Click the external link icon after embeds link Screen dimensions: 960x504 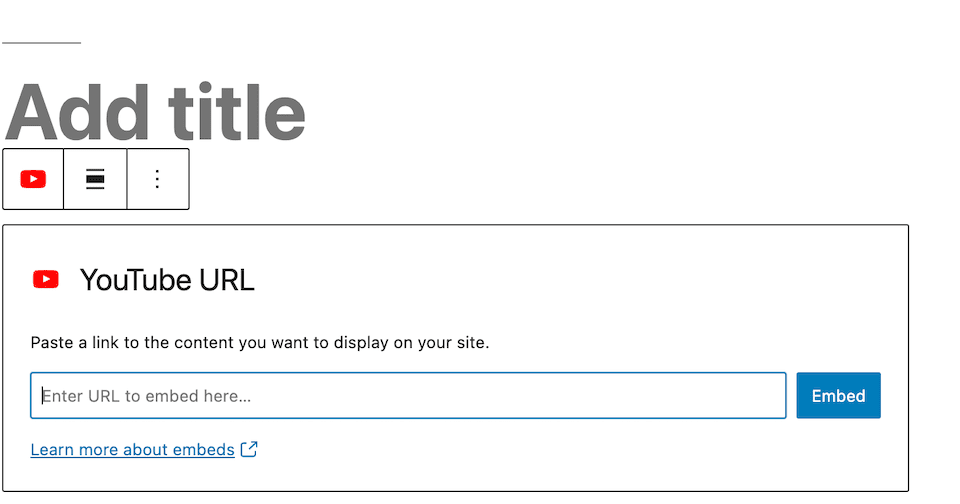[249, 450]
